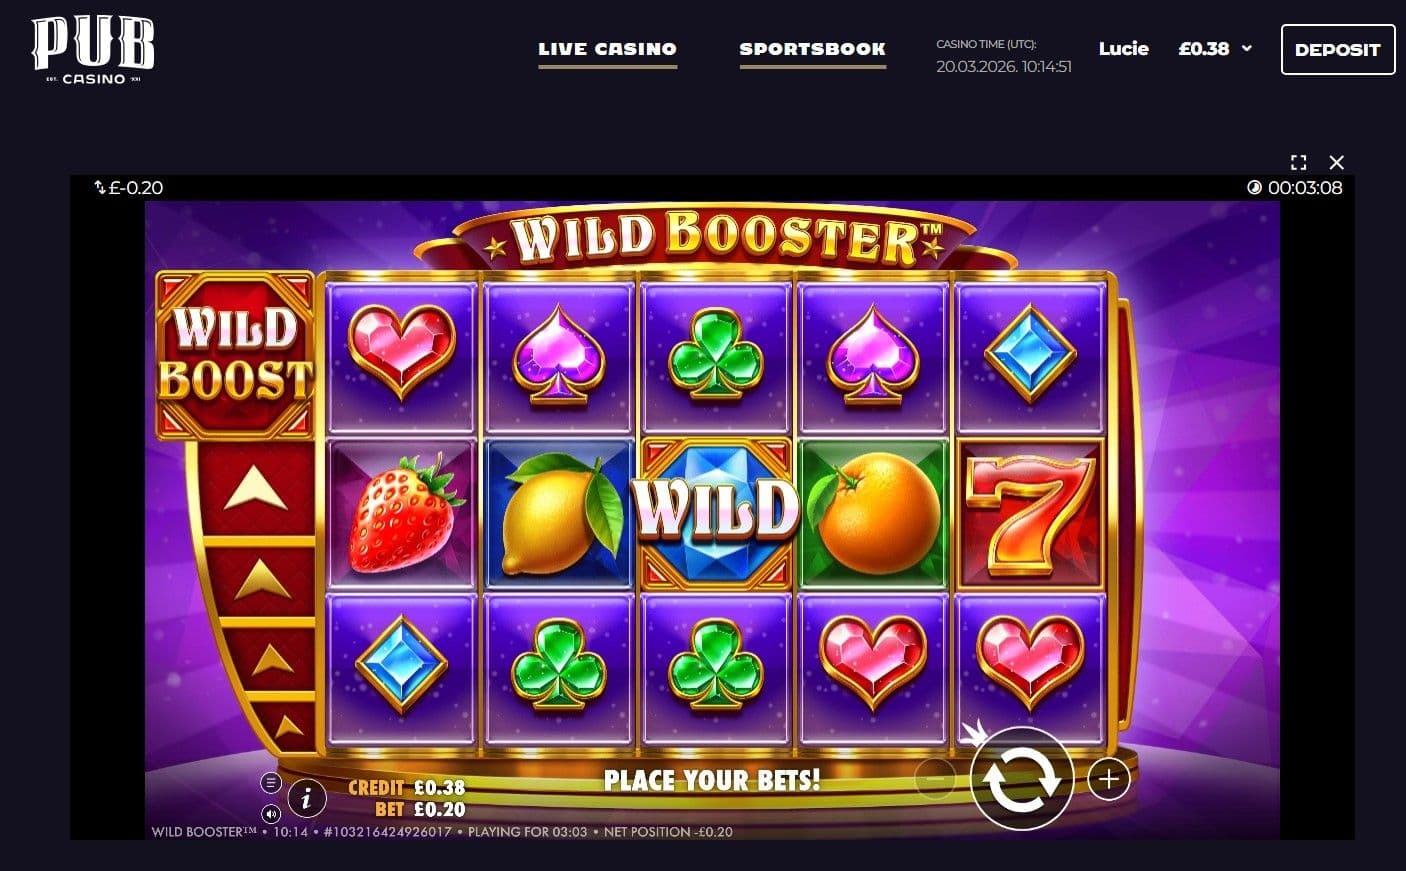Viewport: 1406px width, 871px height.
Task: Go home via the Pub Casino logo
Action: pyautogui.click(x=93, y=49)
